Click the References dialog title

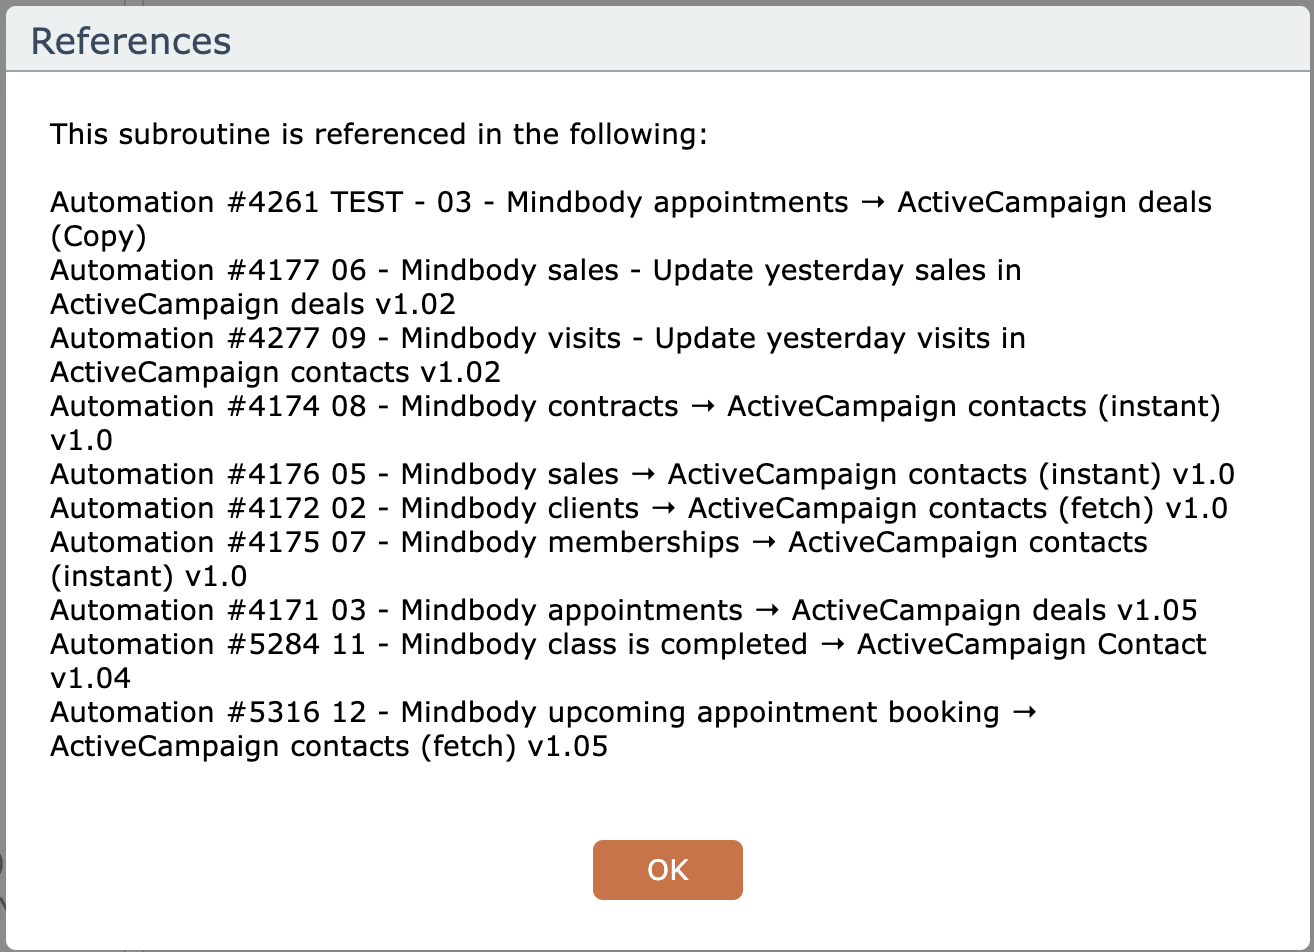click(x=131, y=41)
